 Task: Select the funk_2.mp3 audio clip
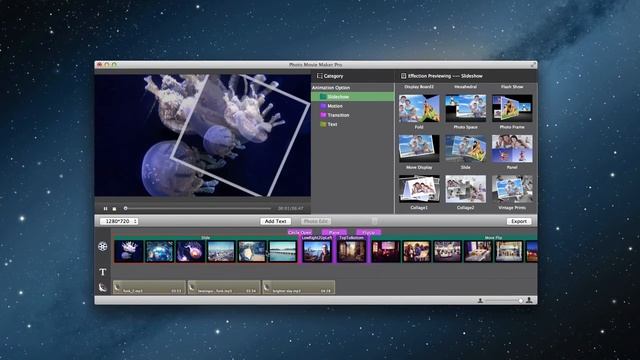(x=149, y=287)
